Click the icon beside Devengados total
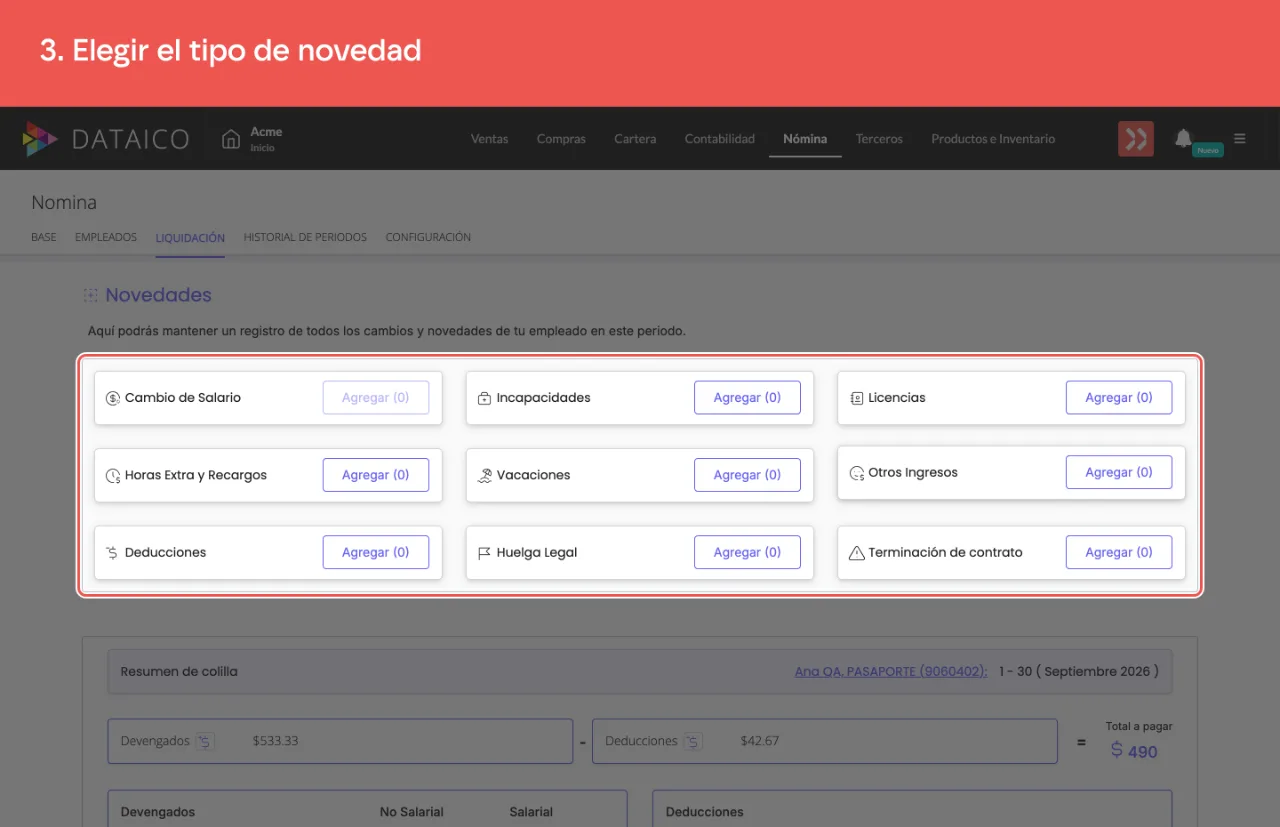1280x827 pixels. click(x=205, y=741)
